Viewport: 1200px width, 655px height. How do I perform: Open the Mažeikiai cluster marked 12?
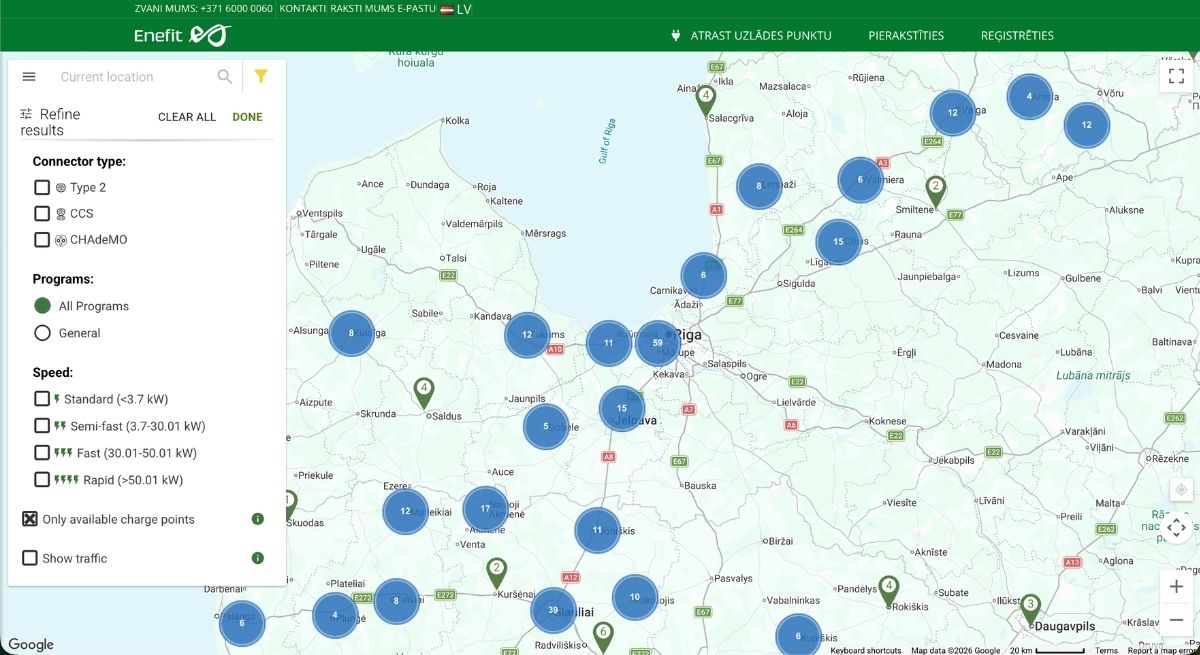[x=405, y=511]
